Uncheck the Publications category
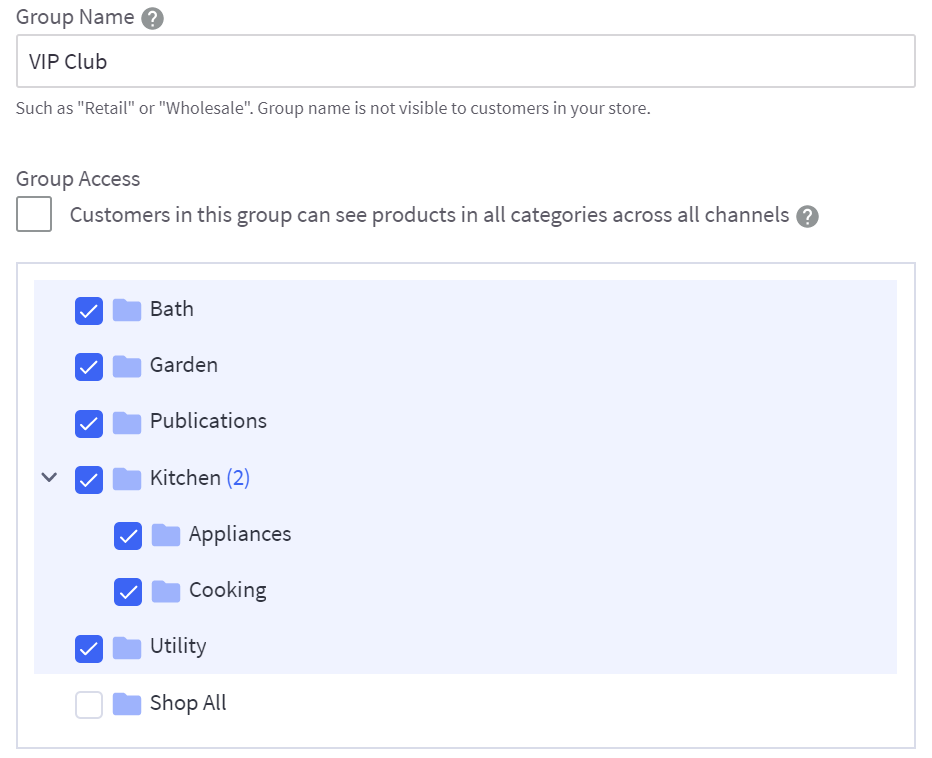This screenshot has width=932, height=758. click(89, 422)
